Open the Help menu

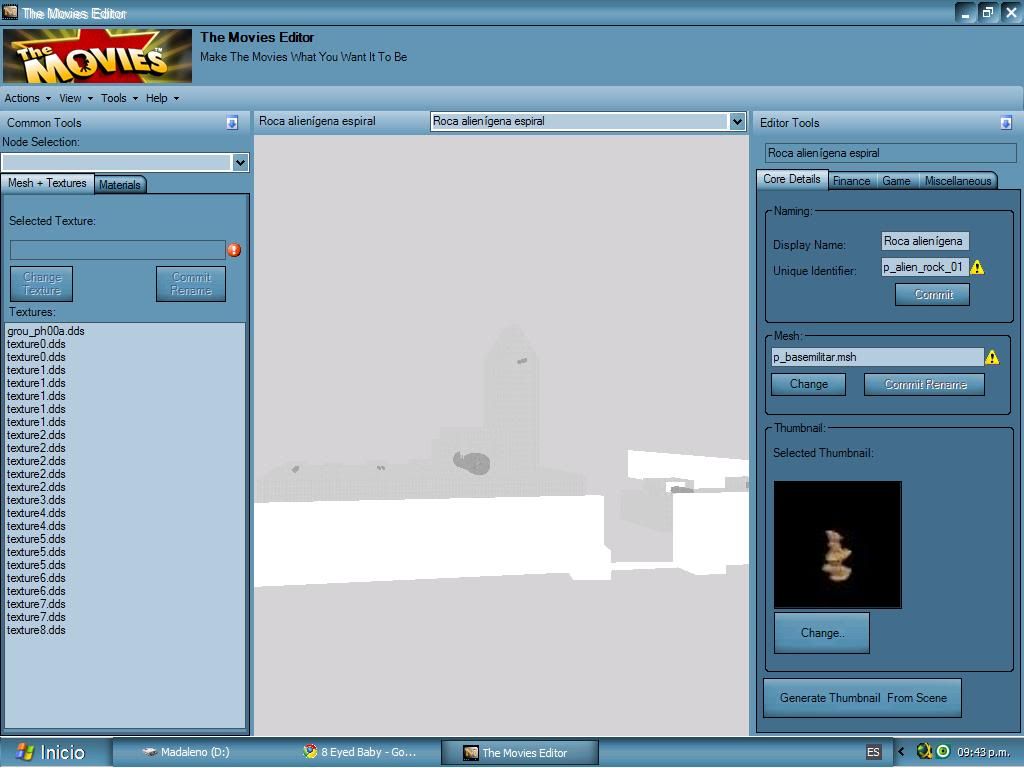pyautogui.click(x=162, y=98)
